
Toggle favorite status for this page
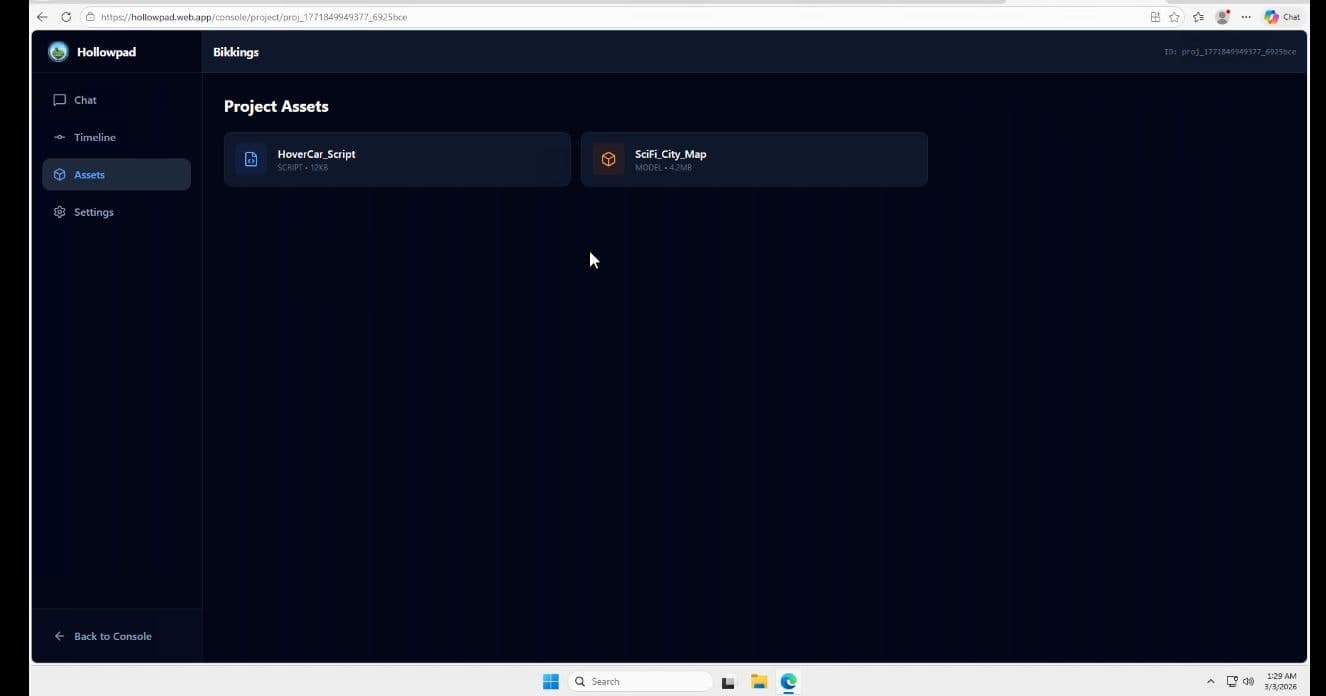tap(1174, 16)
